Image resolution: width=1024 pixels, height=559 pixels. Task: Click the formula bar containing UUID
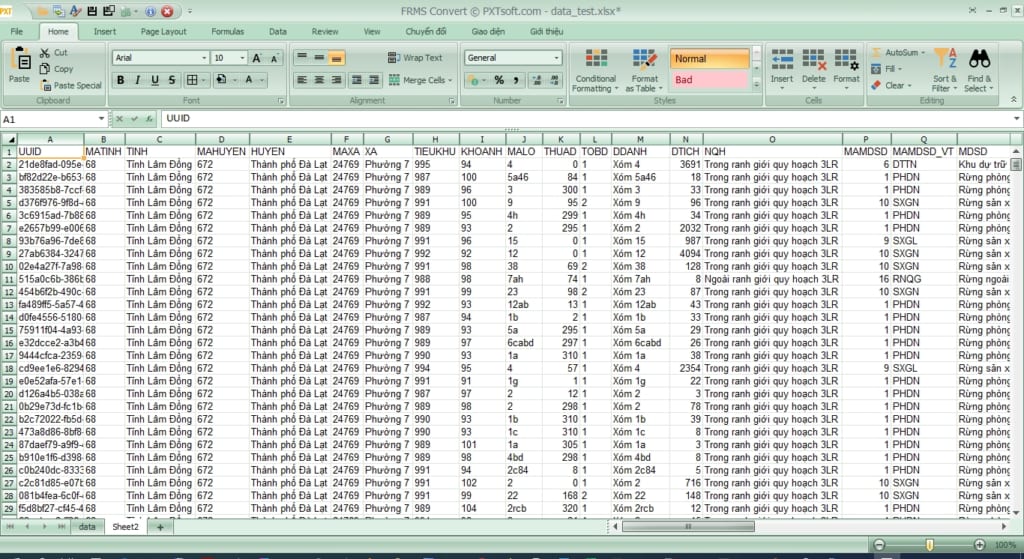[x=580, y=119]
